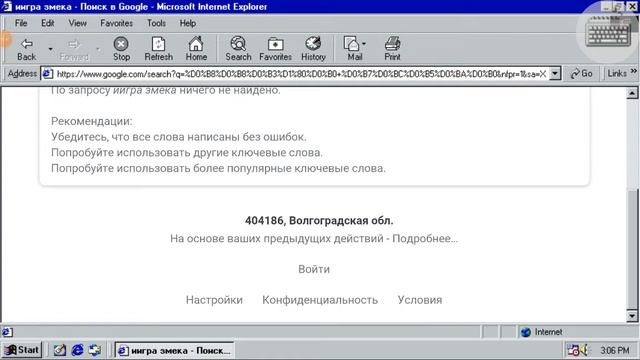Click the Войти sign-in link
The height and width of the screenshot is (360, 640).
point(314,269)
